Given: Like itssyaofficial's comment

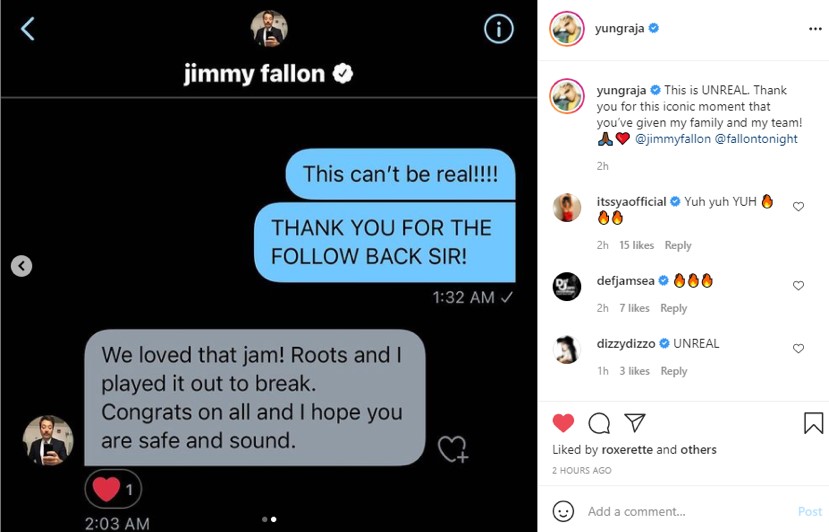Looking at the screenshot, I should click(x=798, y=206).
